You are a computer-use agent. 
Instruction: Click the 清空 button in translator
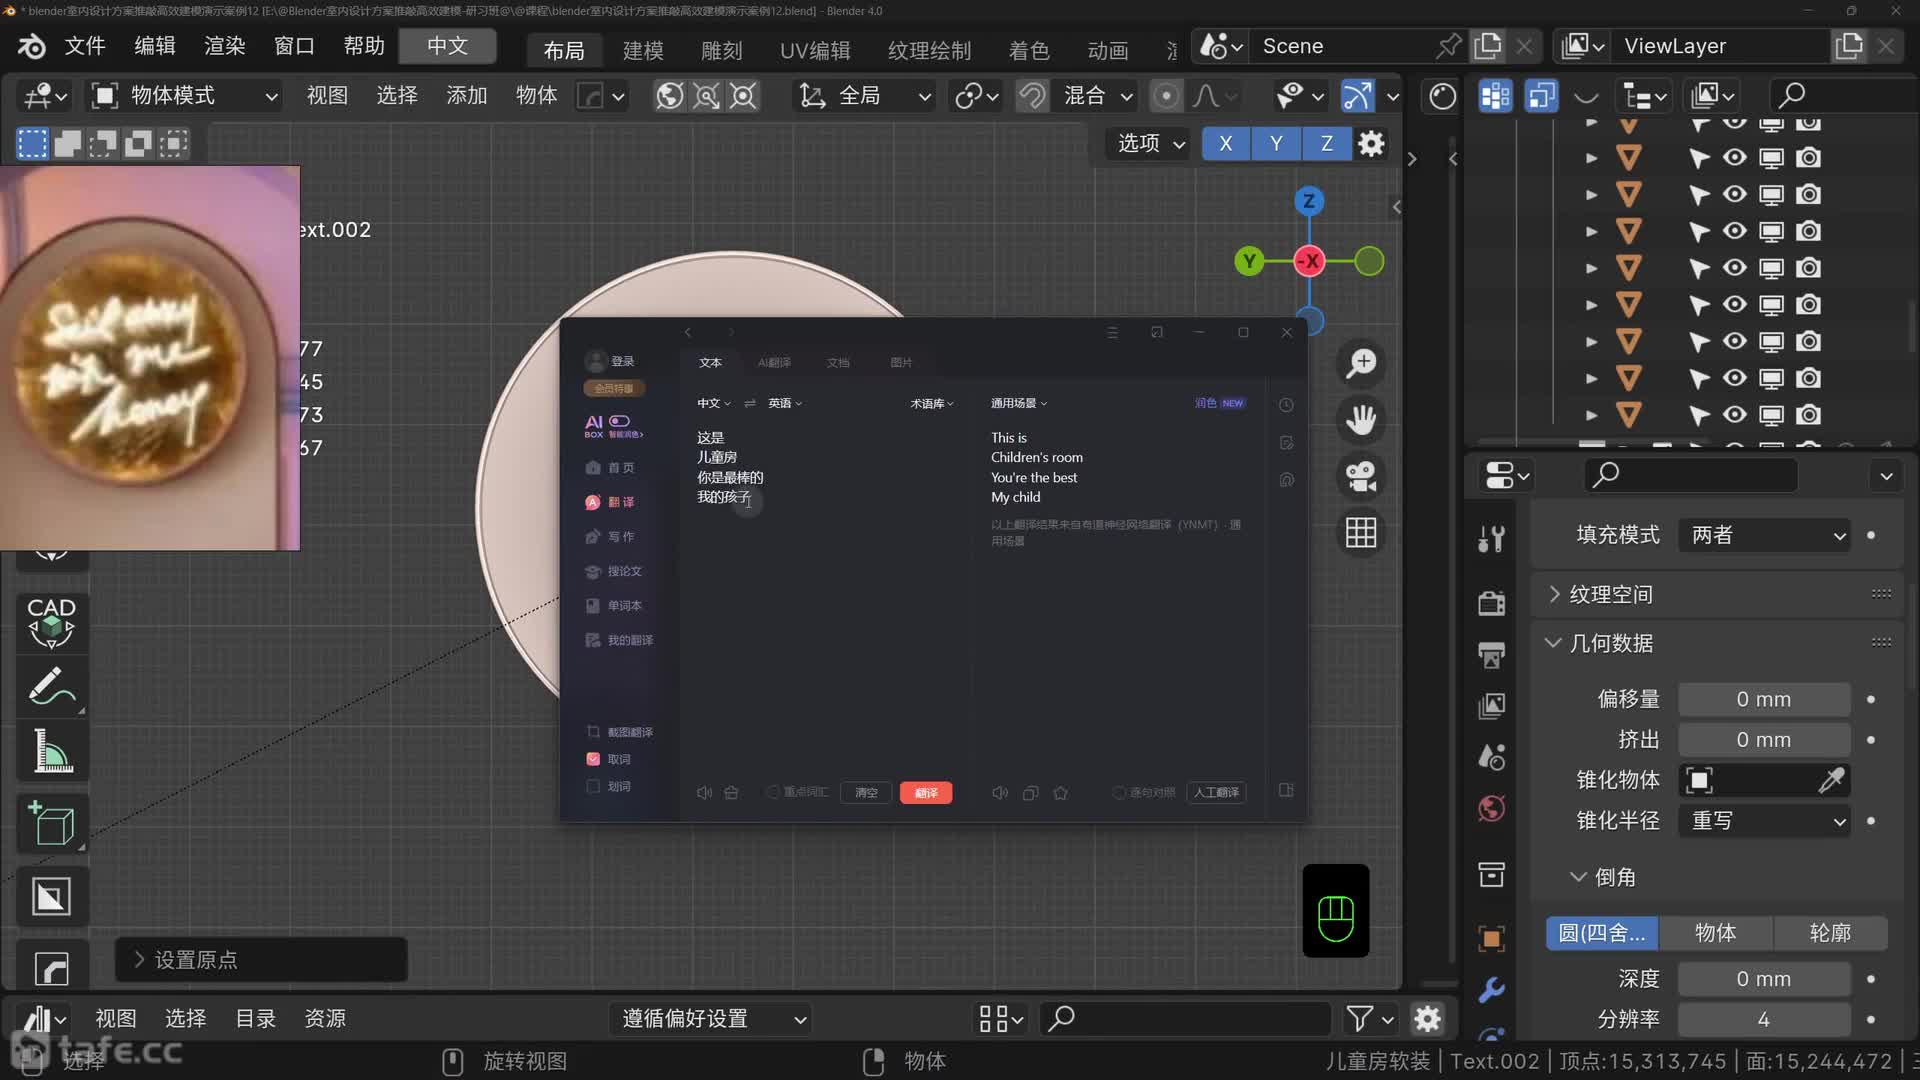coord(866,793)
